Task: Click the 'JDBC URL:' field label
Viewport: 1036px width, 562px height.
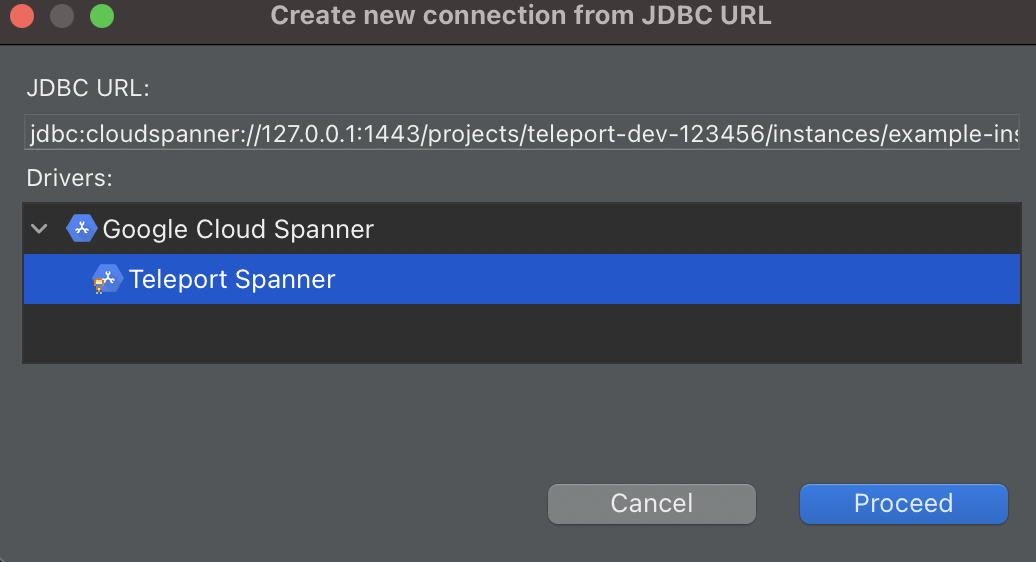Action: (88, 88)
